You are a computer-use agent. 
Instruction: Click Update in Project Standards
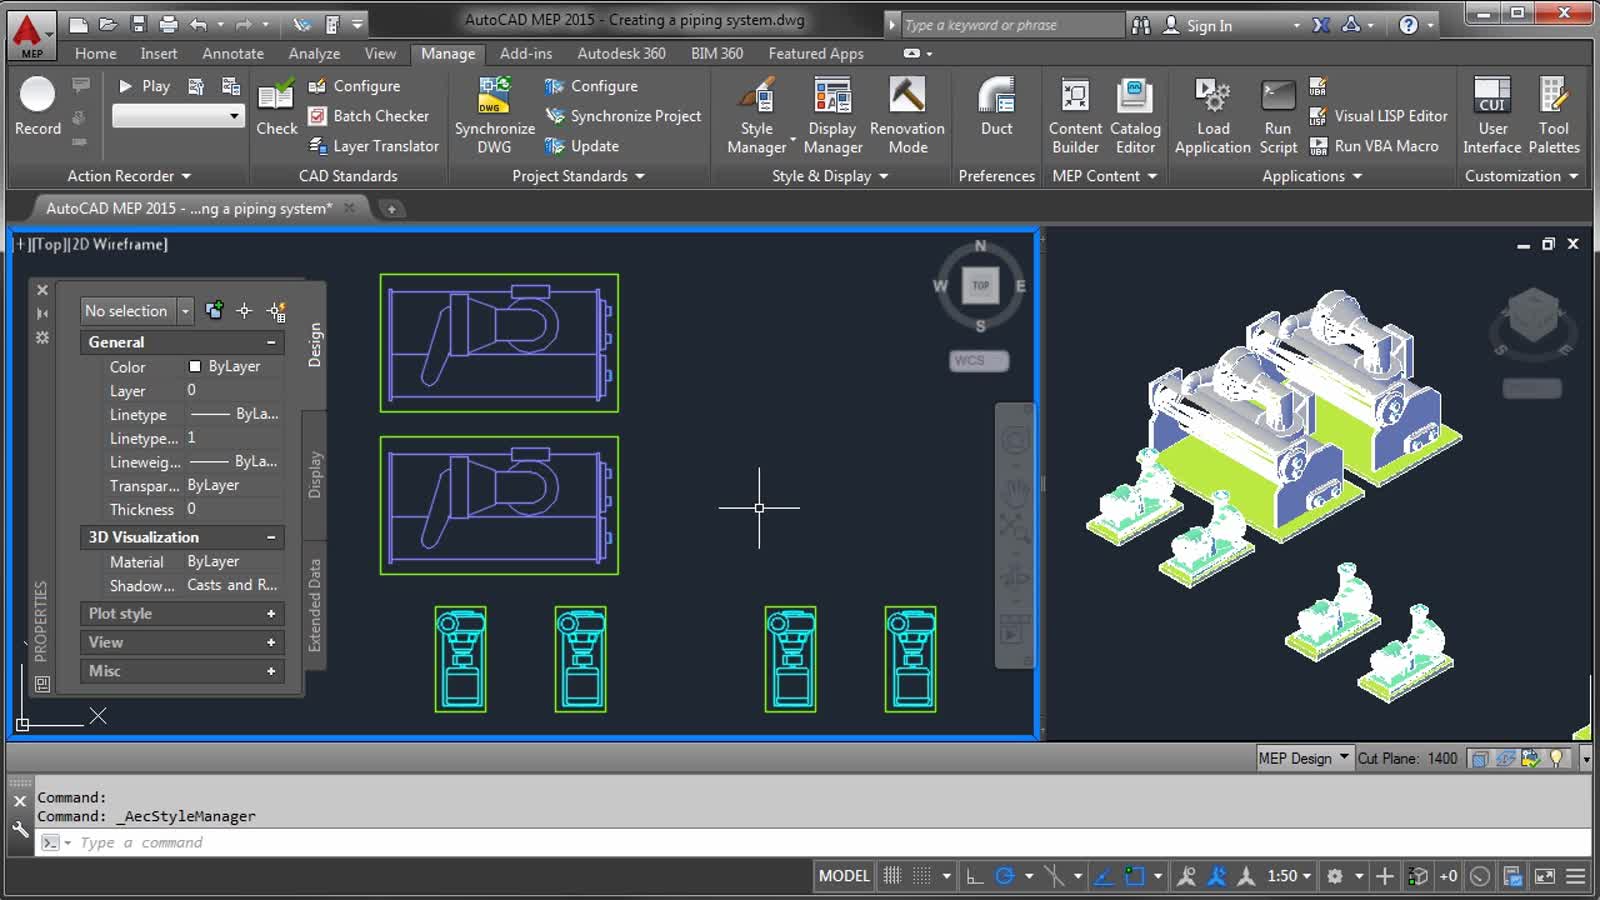[582, 146]
